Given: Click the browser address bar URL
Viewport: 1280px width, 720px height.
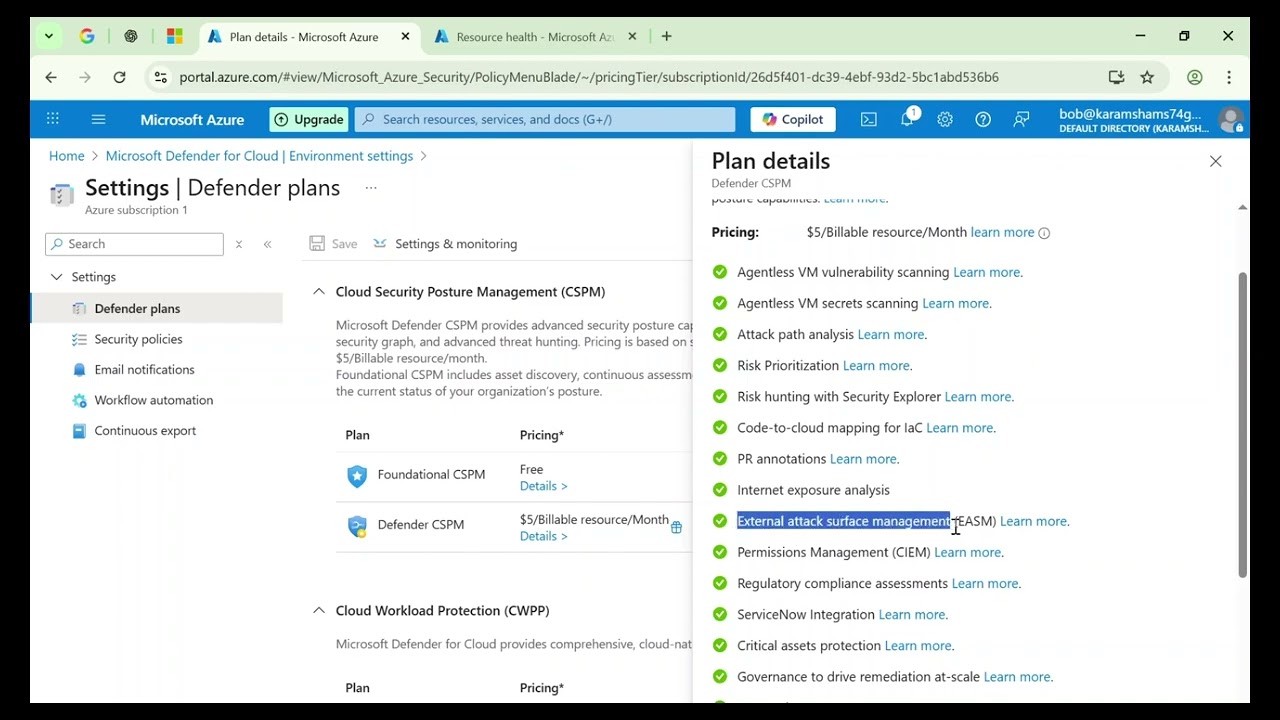Looking at the screenshot, I should (x=589, y=77).
